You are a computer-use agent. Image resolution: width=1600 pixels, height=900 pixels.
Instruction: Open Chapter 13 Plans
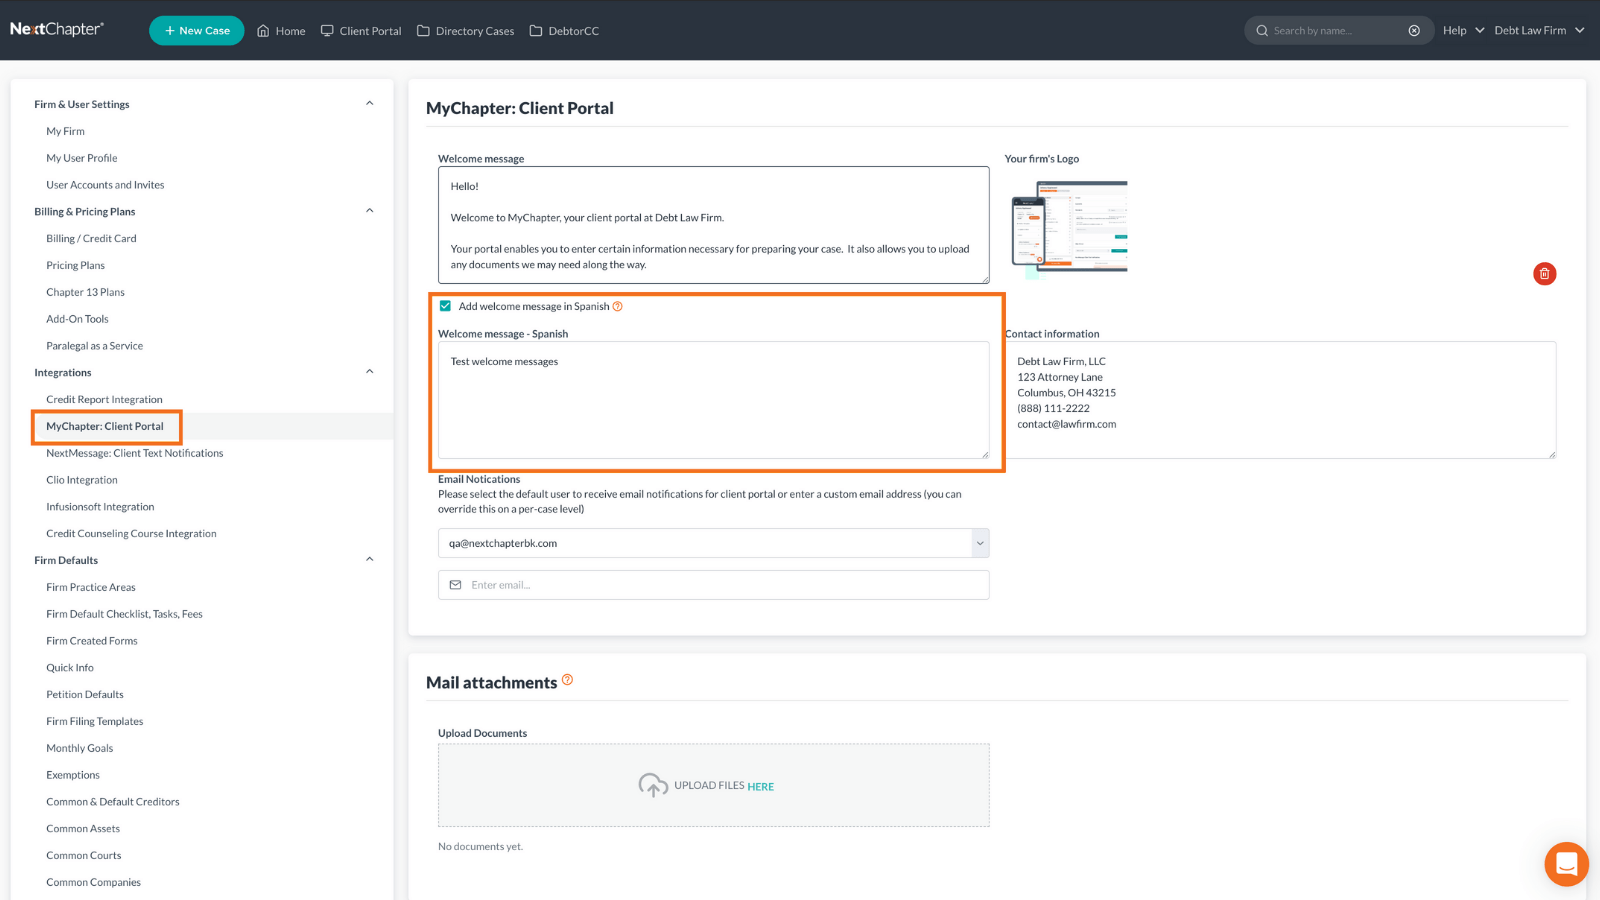(x=85, y=292)
